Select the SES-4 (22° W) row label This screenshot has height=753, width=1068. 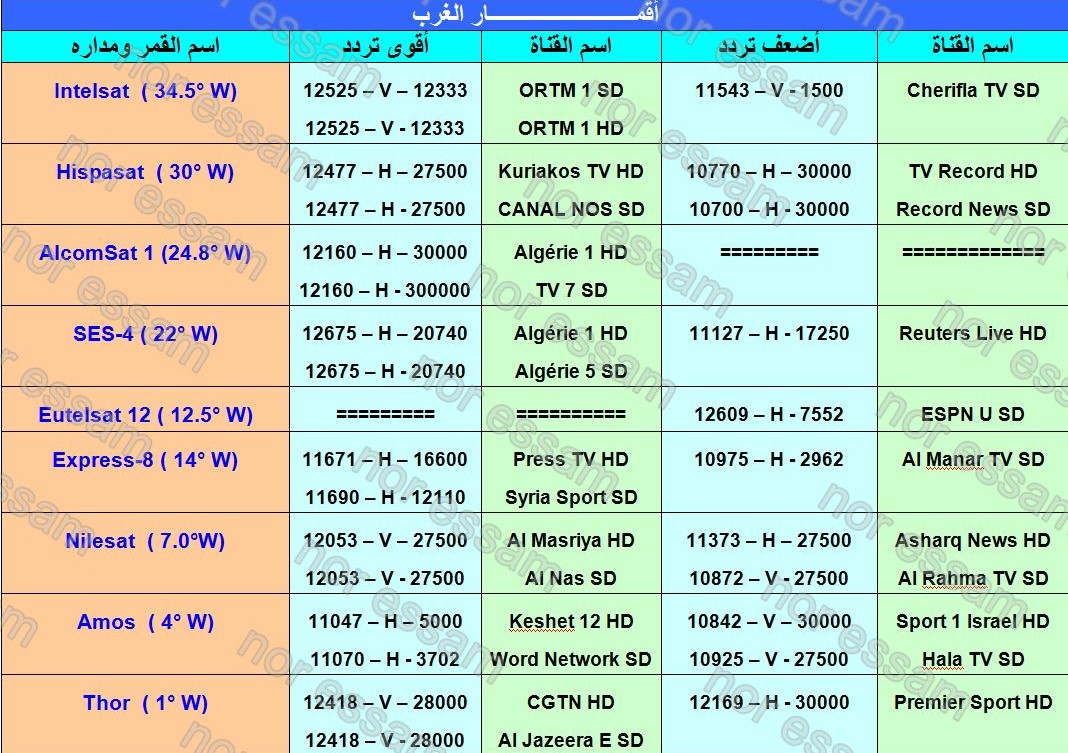click(145, 334)
